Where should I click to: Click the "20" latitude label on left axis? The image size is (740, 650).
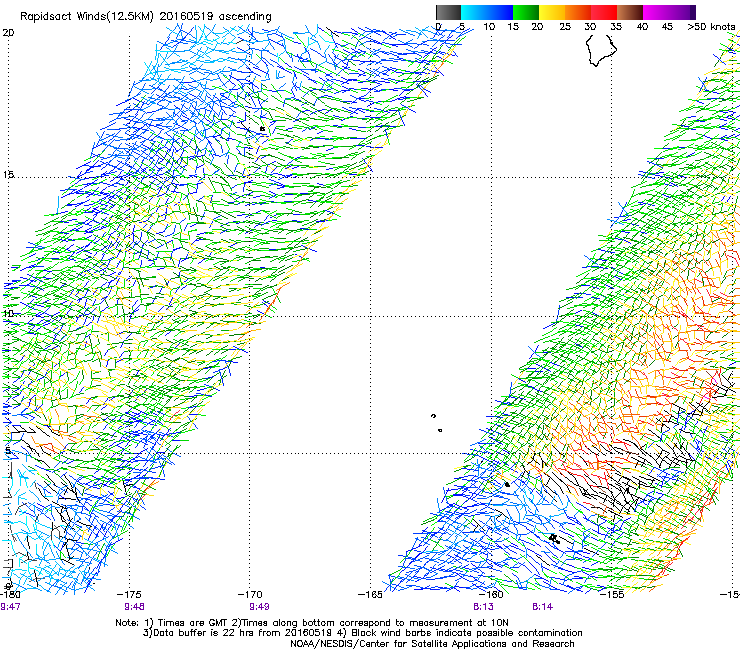(8, 33)
